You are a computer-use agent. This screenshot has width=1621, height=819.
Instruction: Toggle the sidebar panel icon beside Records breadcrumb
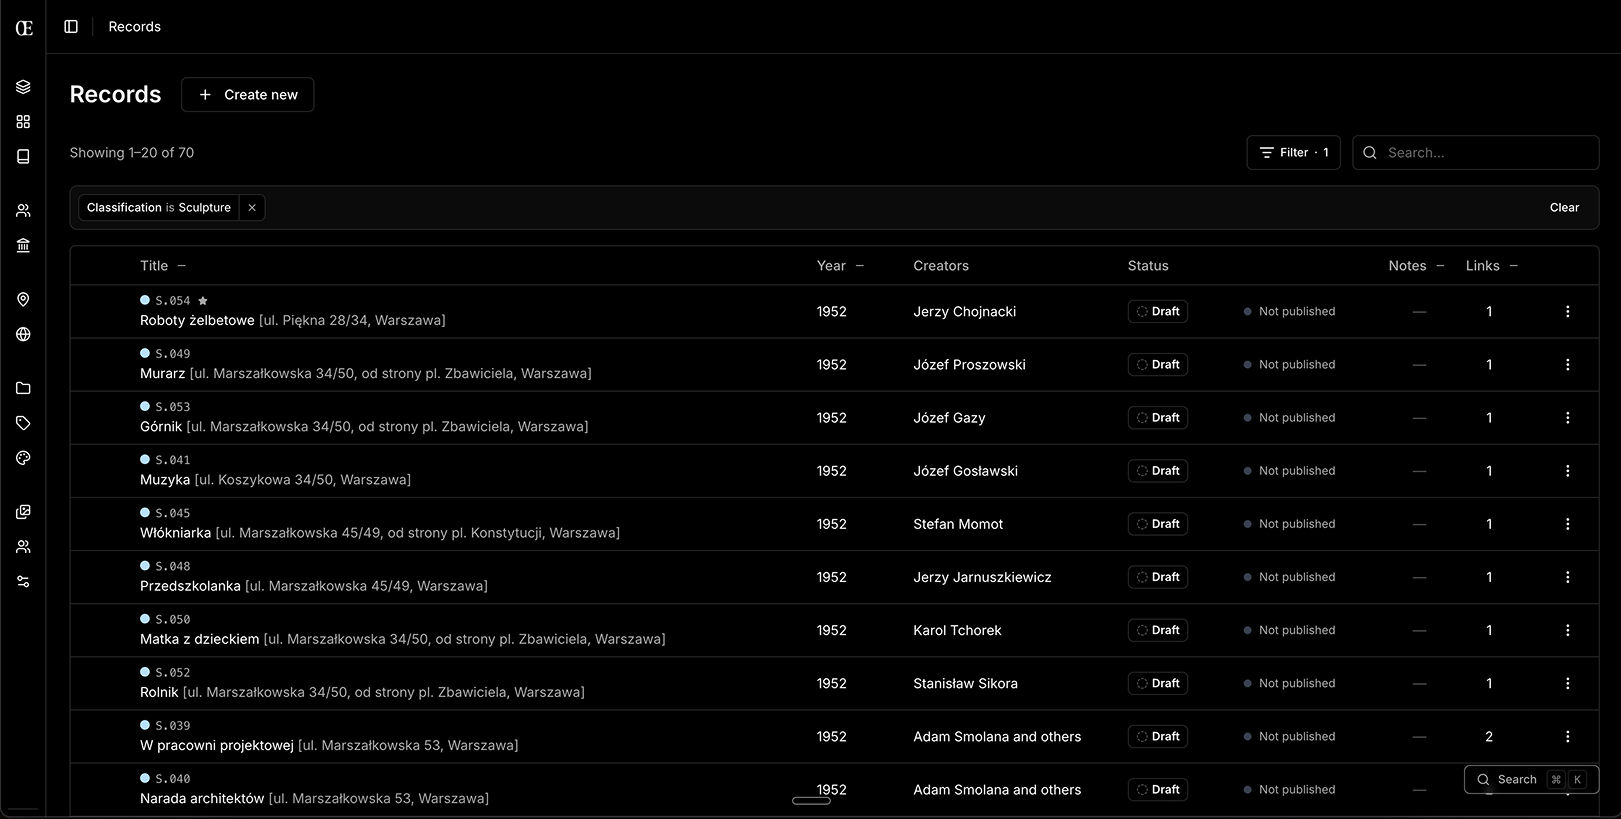click(71, 27)
